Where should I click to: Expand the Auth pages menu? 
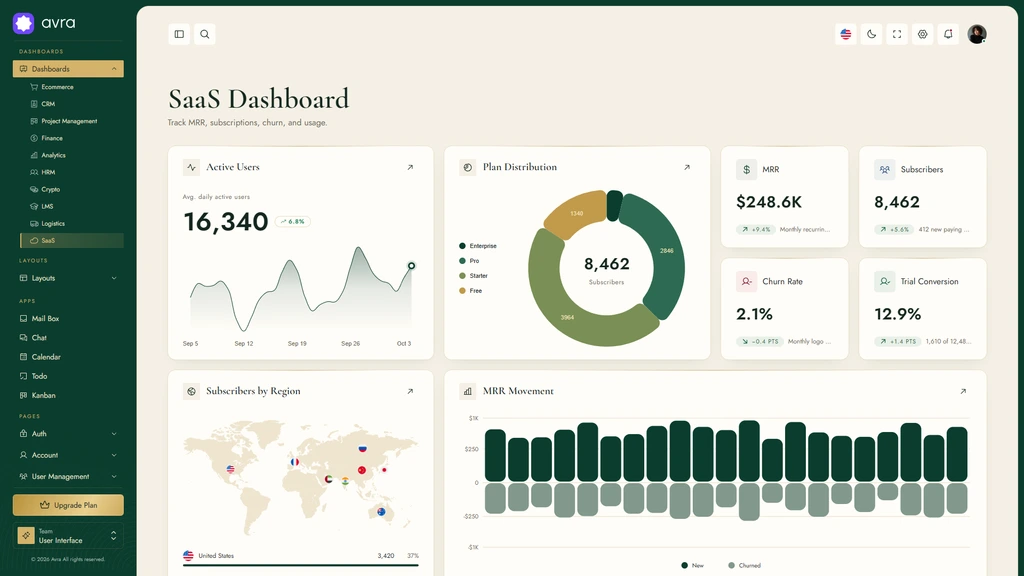68,433
